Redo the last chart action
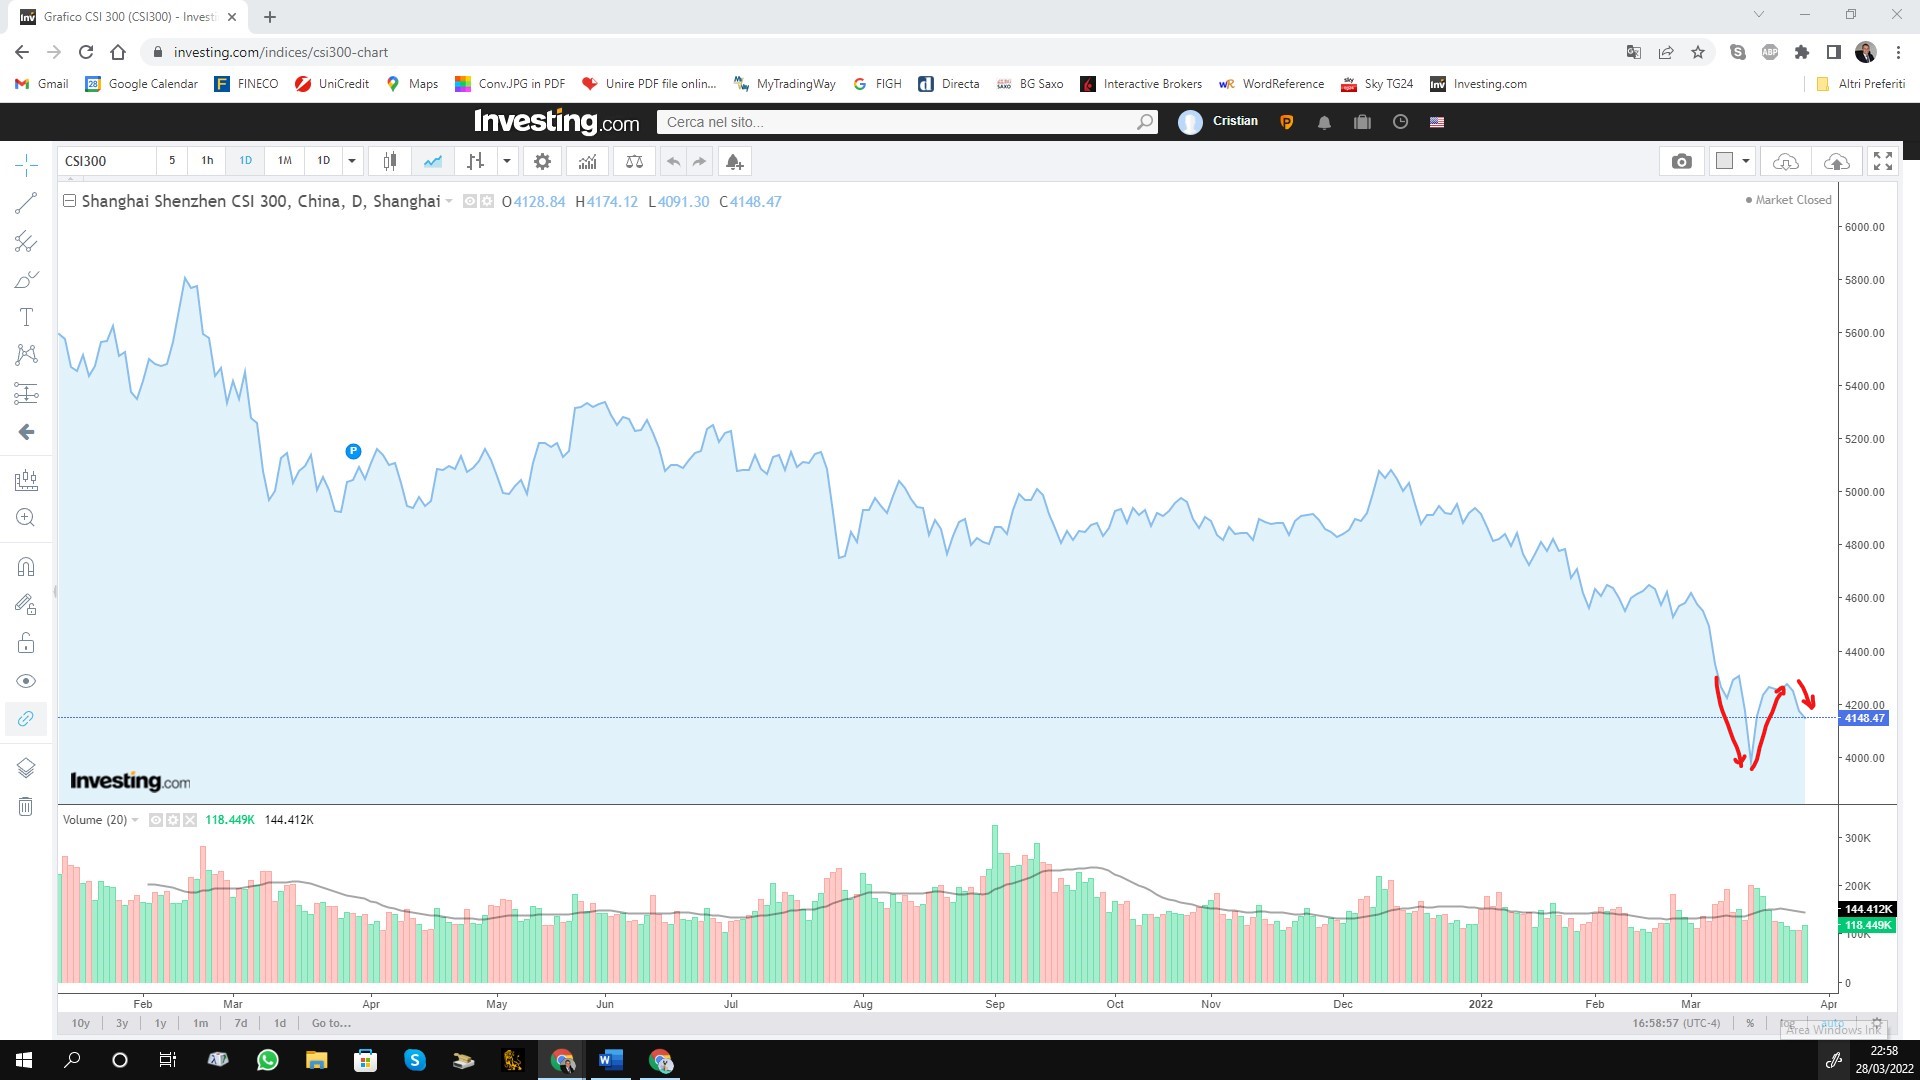 point(700,161)
